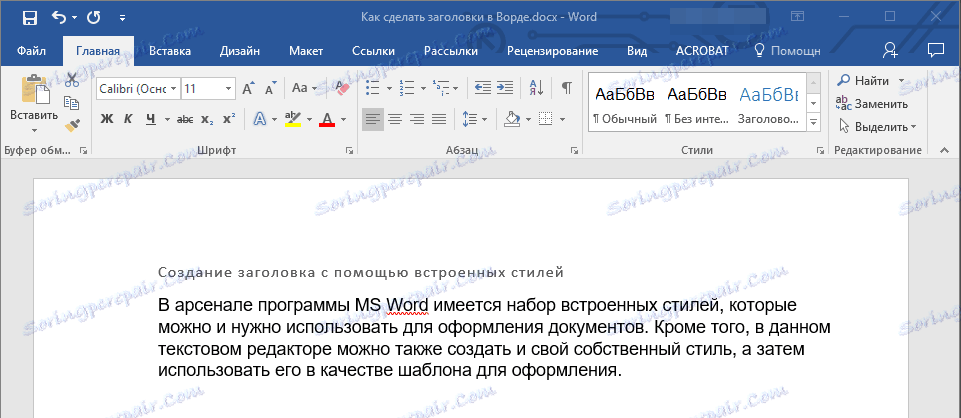This screenshot has width=961, height=418.
Task: Toggle bold Ж formatting
Action: tap(107, 119)
